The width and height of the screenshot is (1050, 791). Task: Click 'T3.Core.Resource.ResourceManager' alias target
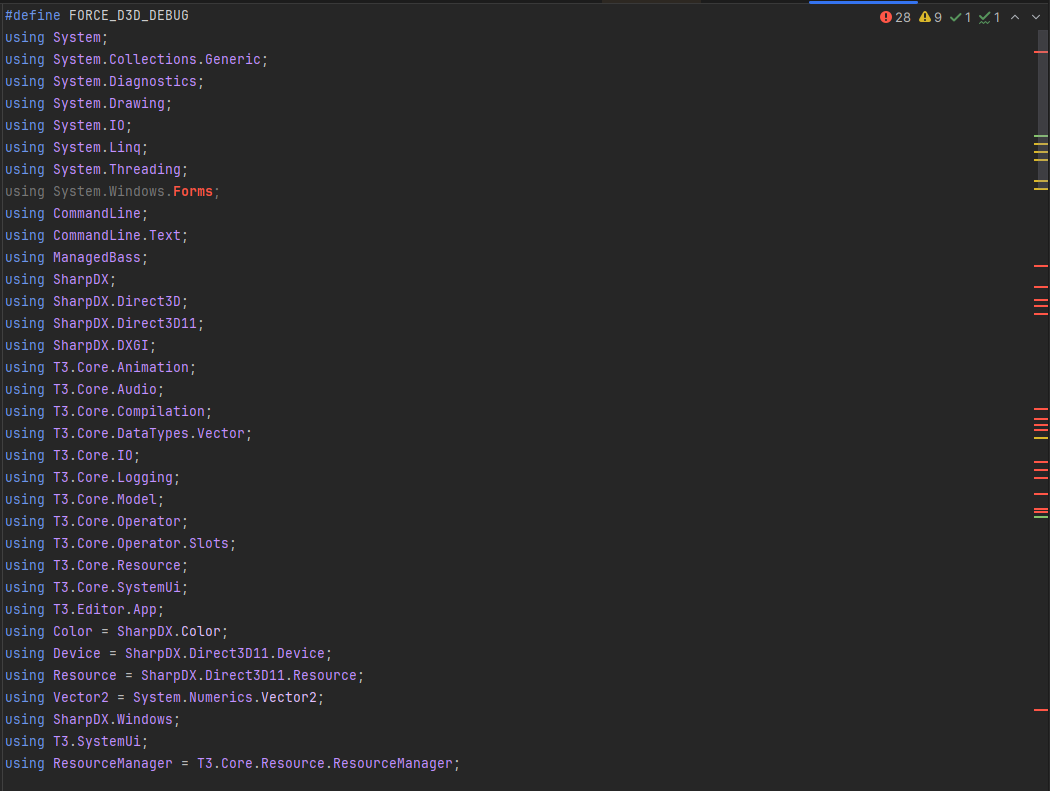[x=325, y=764]
